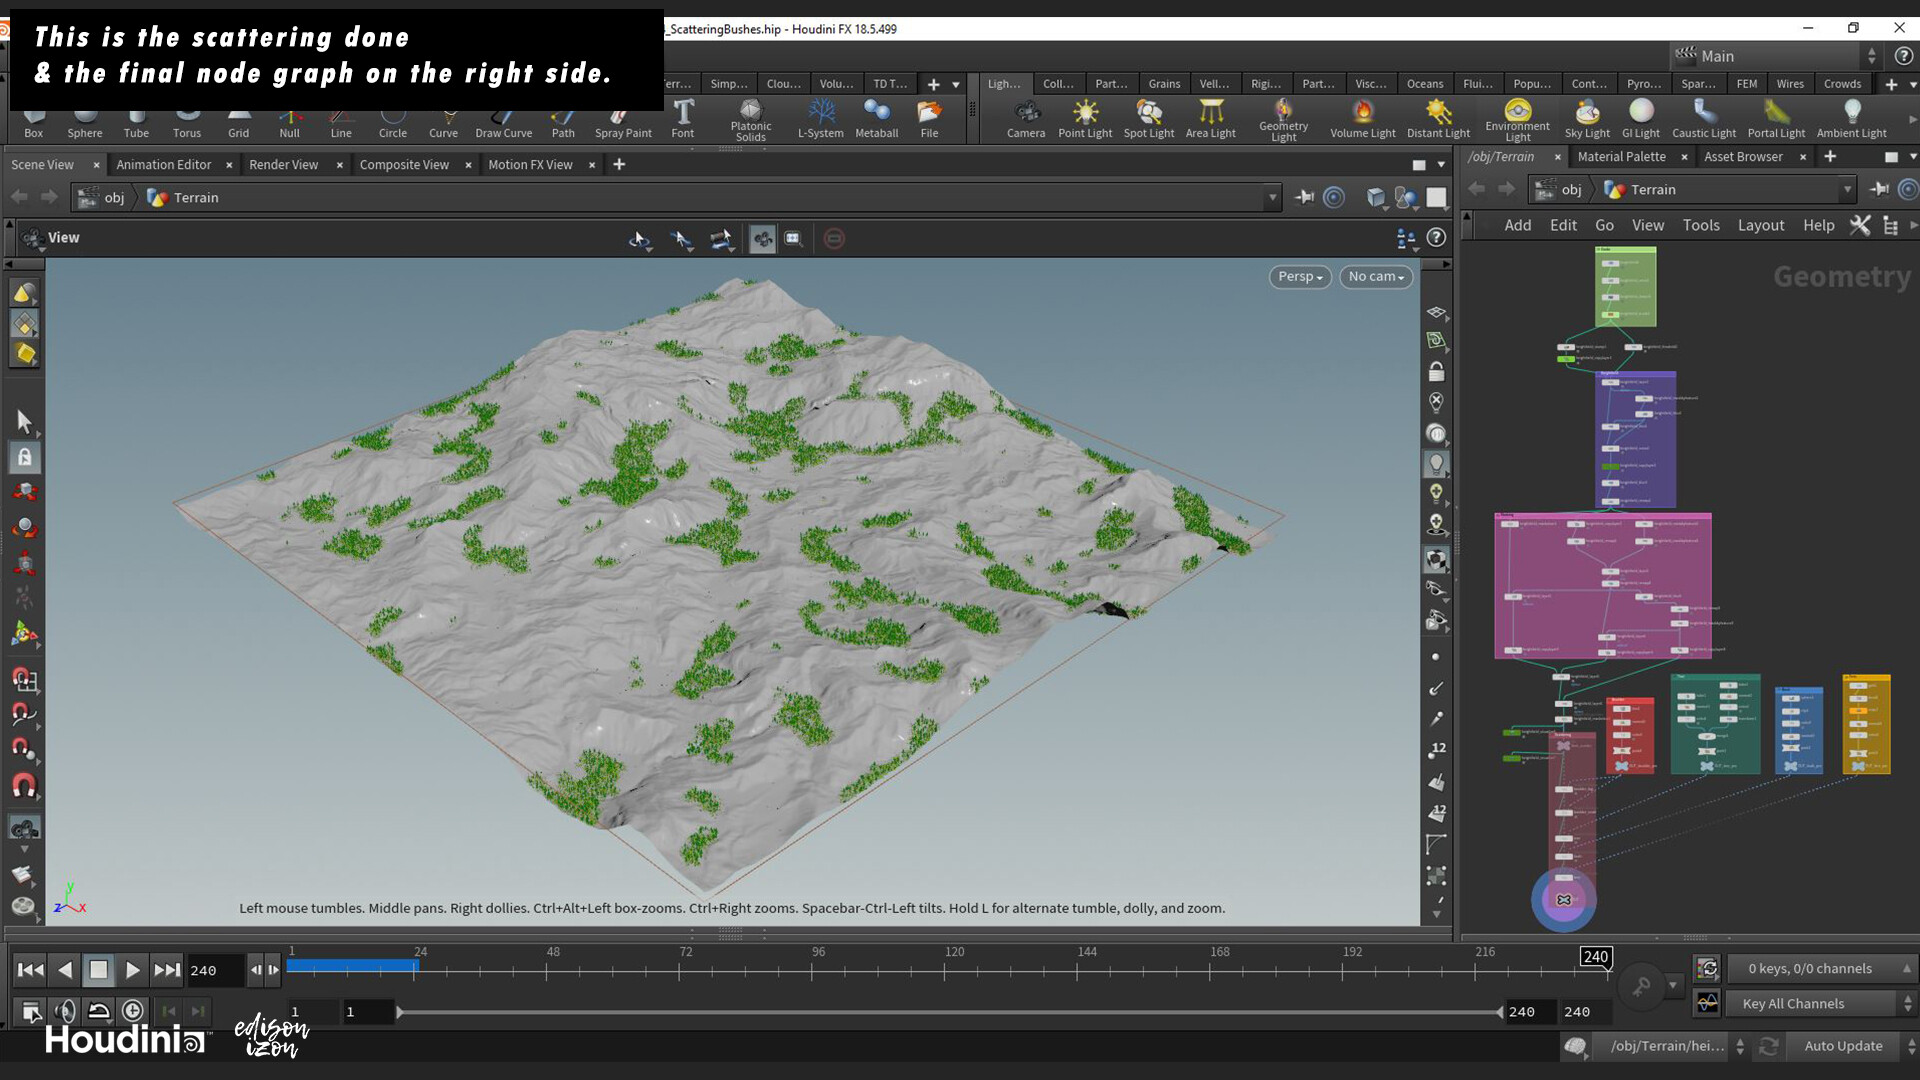Toggle headlight-only lighting bulb on right viewport bar

(x=1437, y=463)
